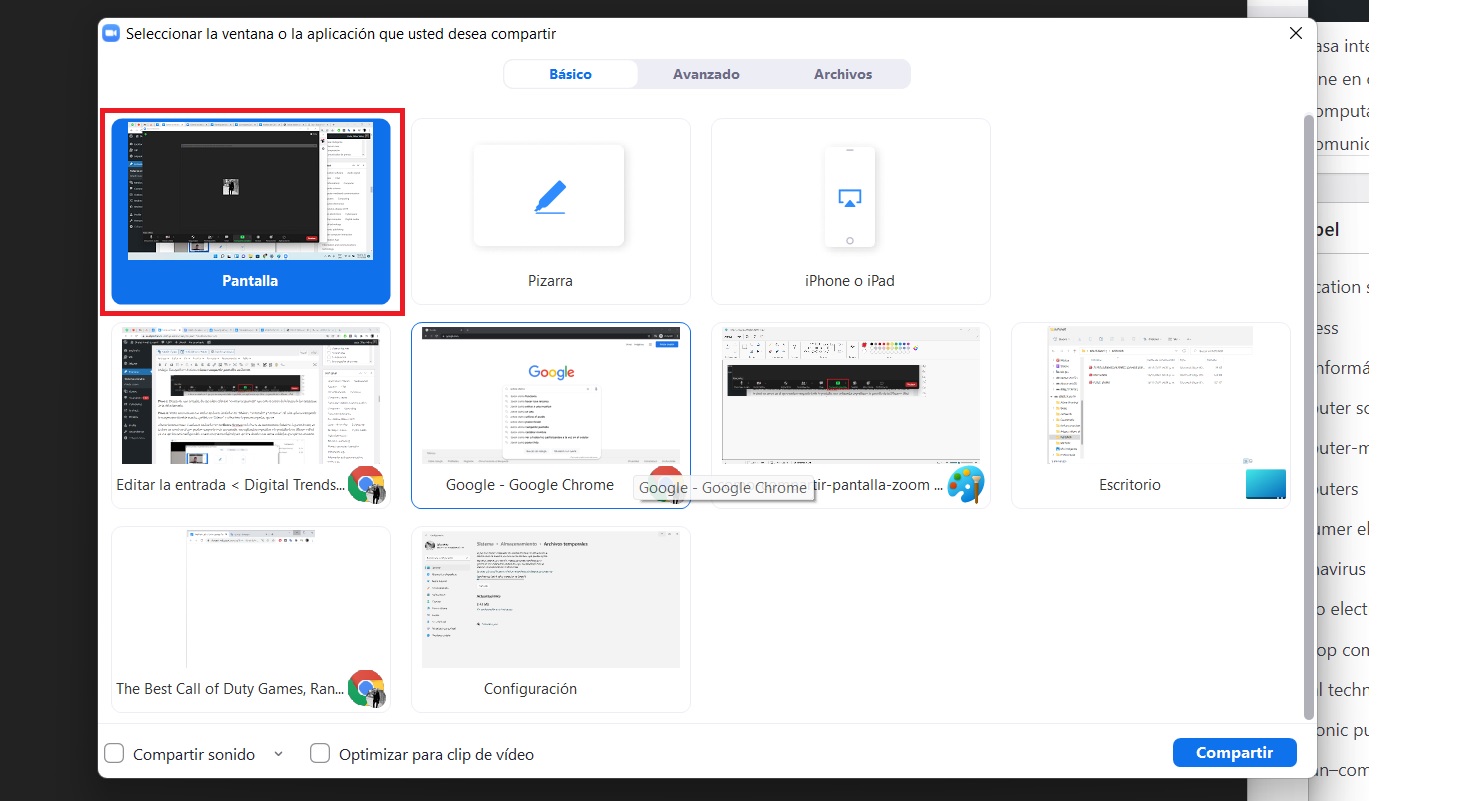1466x801 pixels.
Task: Click the iPhone o iPad mirroring icon
Action: [x=849, y=197]
